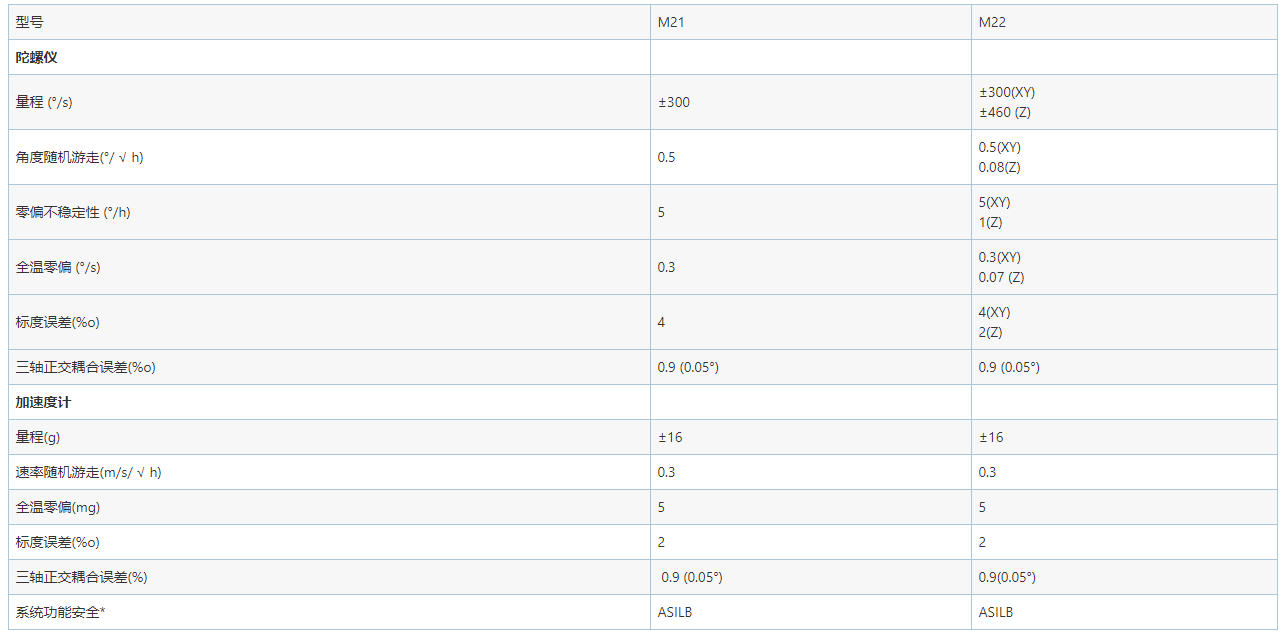
Task: Click the ASILB value under M22
Action: click(996, 612)
